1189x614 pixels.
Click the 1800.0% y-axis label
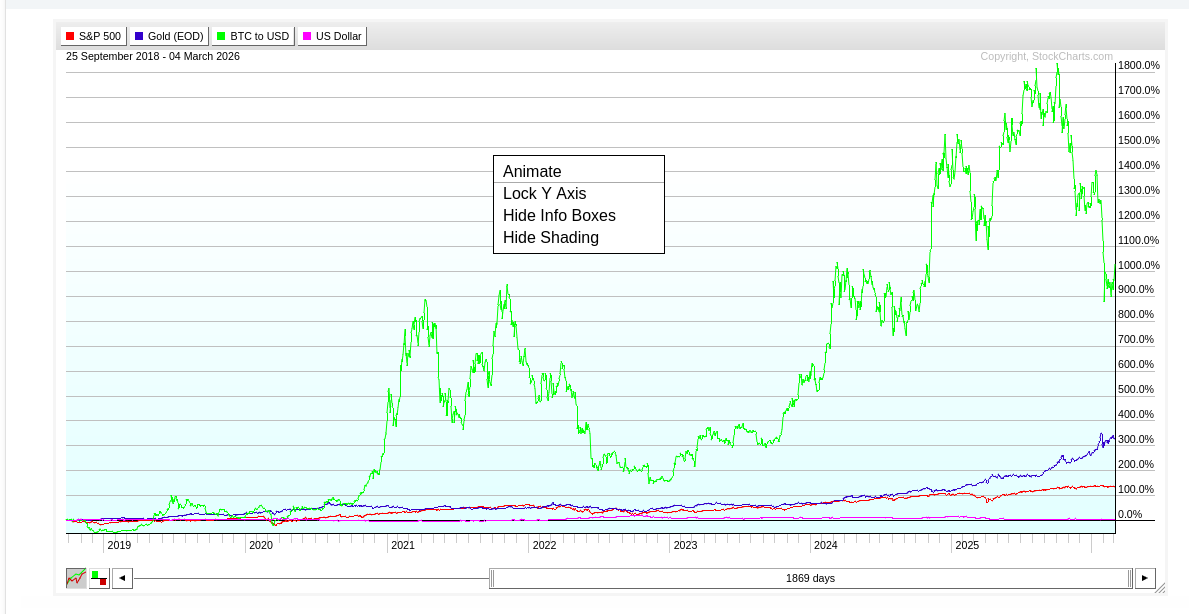click(x=1139, y=65)
